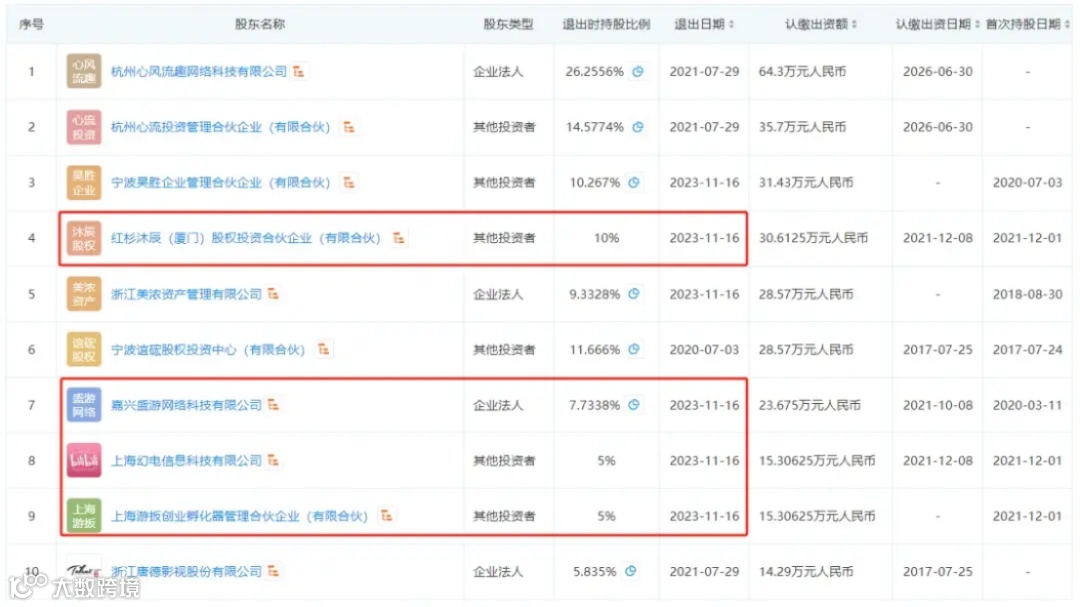The height and width of the screenshot is (607, 1080).
Task: Click the 昊胜企业 company logo tile
Action: coord(84,183)
